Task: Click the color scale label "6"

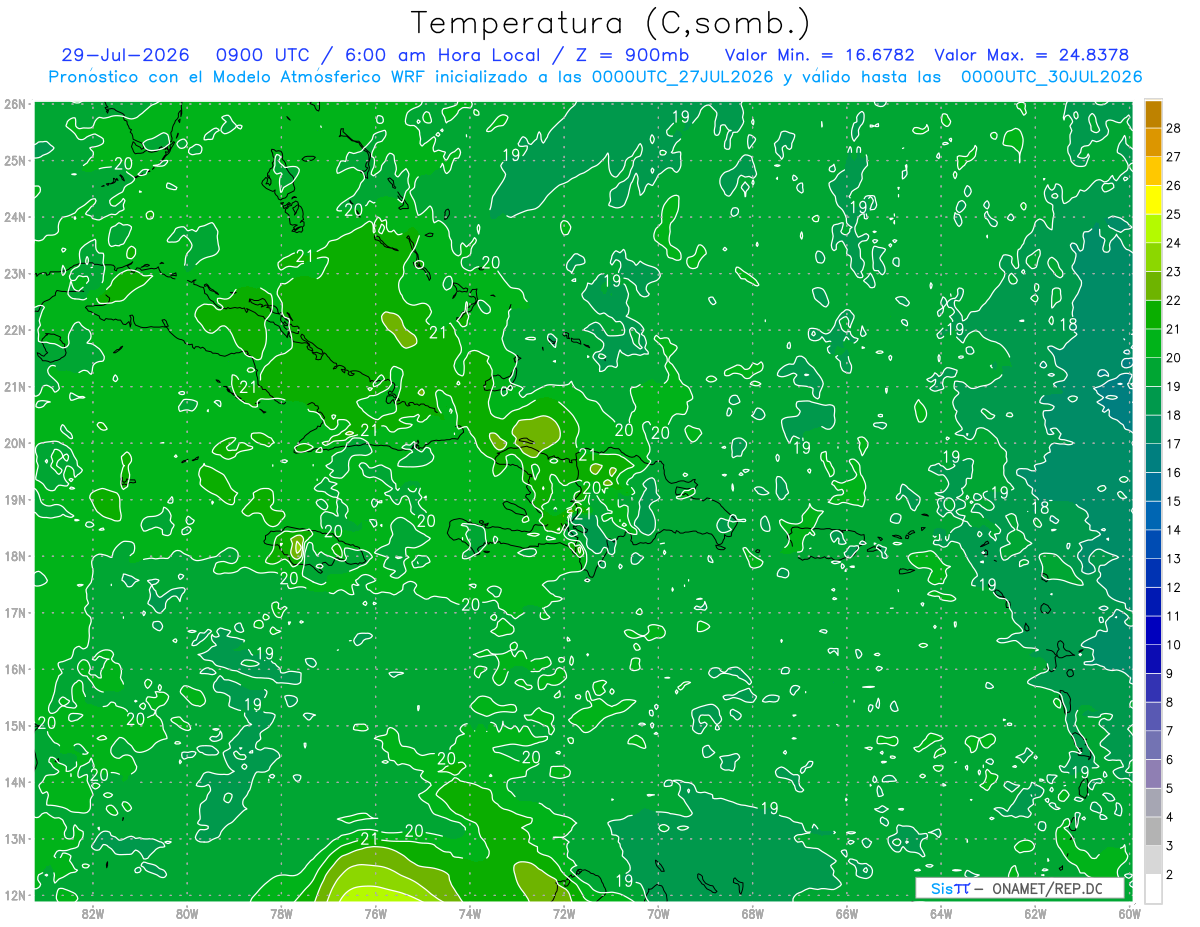Action: (x=1170, y=760)
